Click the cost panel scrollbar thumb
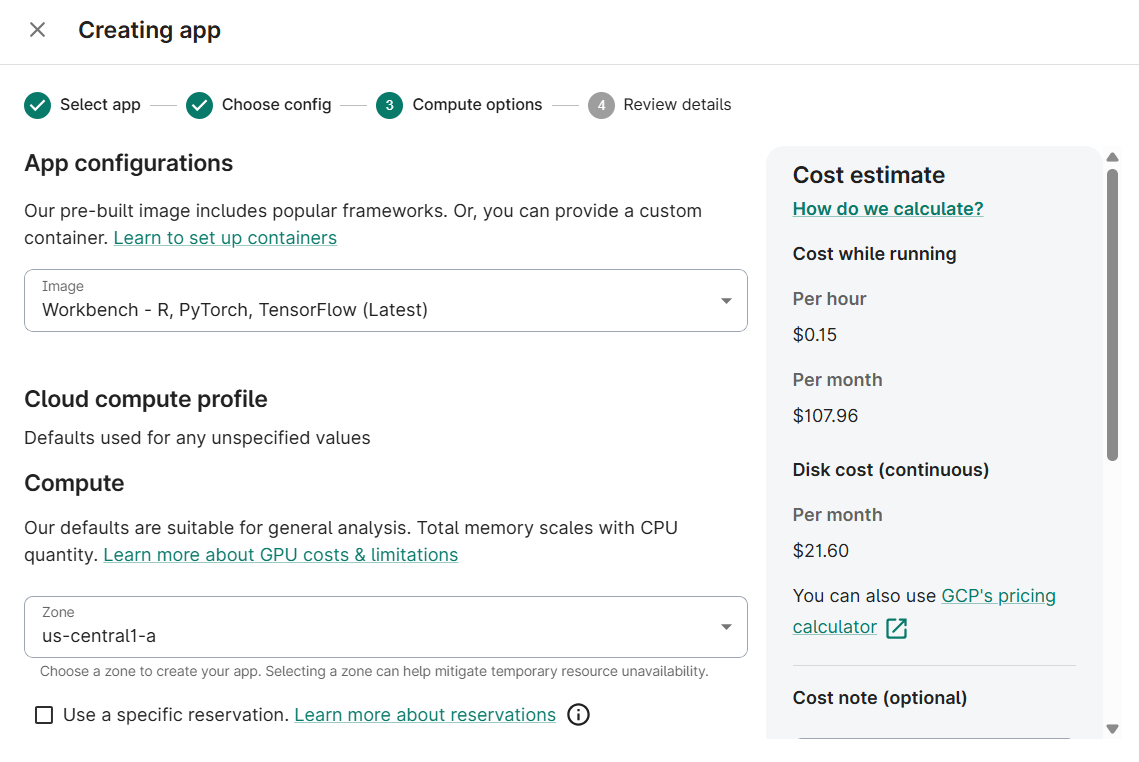 pyautogui.click(x=1112, y=315)
